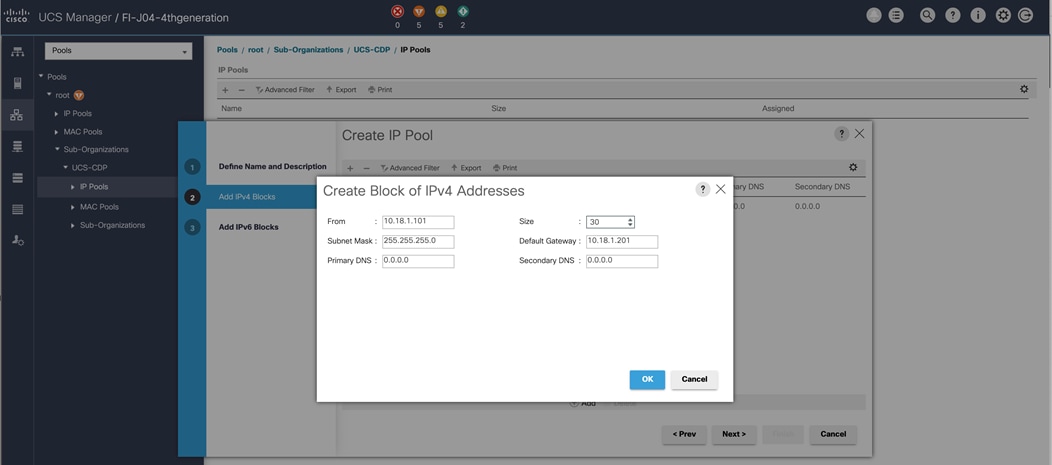The height and width of the screenshot is (465, 1052).
Task: Open the header list menu icon
Action: [896, 15]
